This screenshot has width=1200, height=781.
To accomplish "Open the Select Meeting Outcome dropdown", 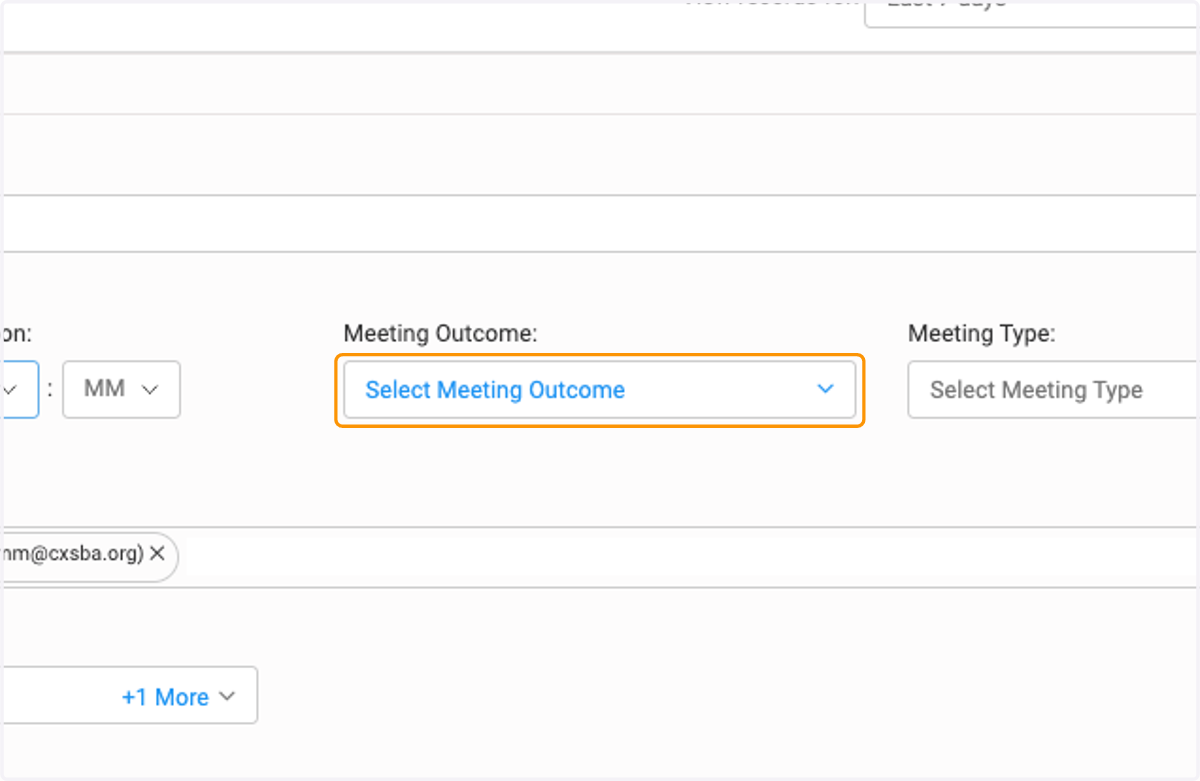I will click(x=599, y=390).
